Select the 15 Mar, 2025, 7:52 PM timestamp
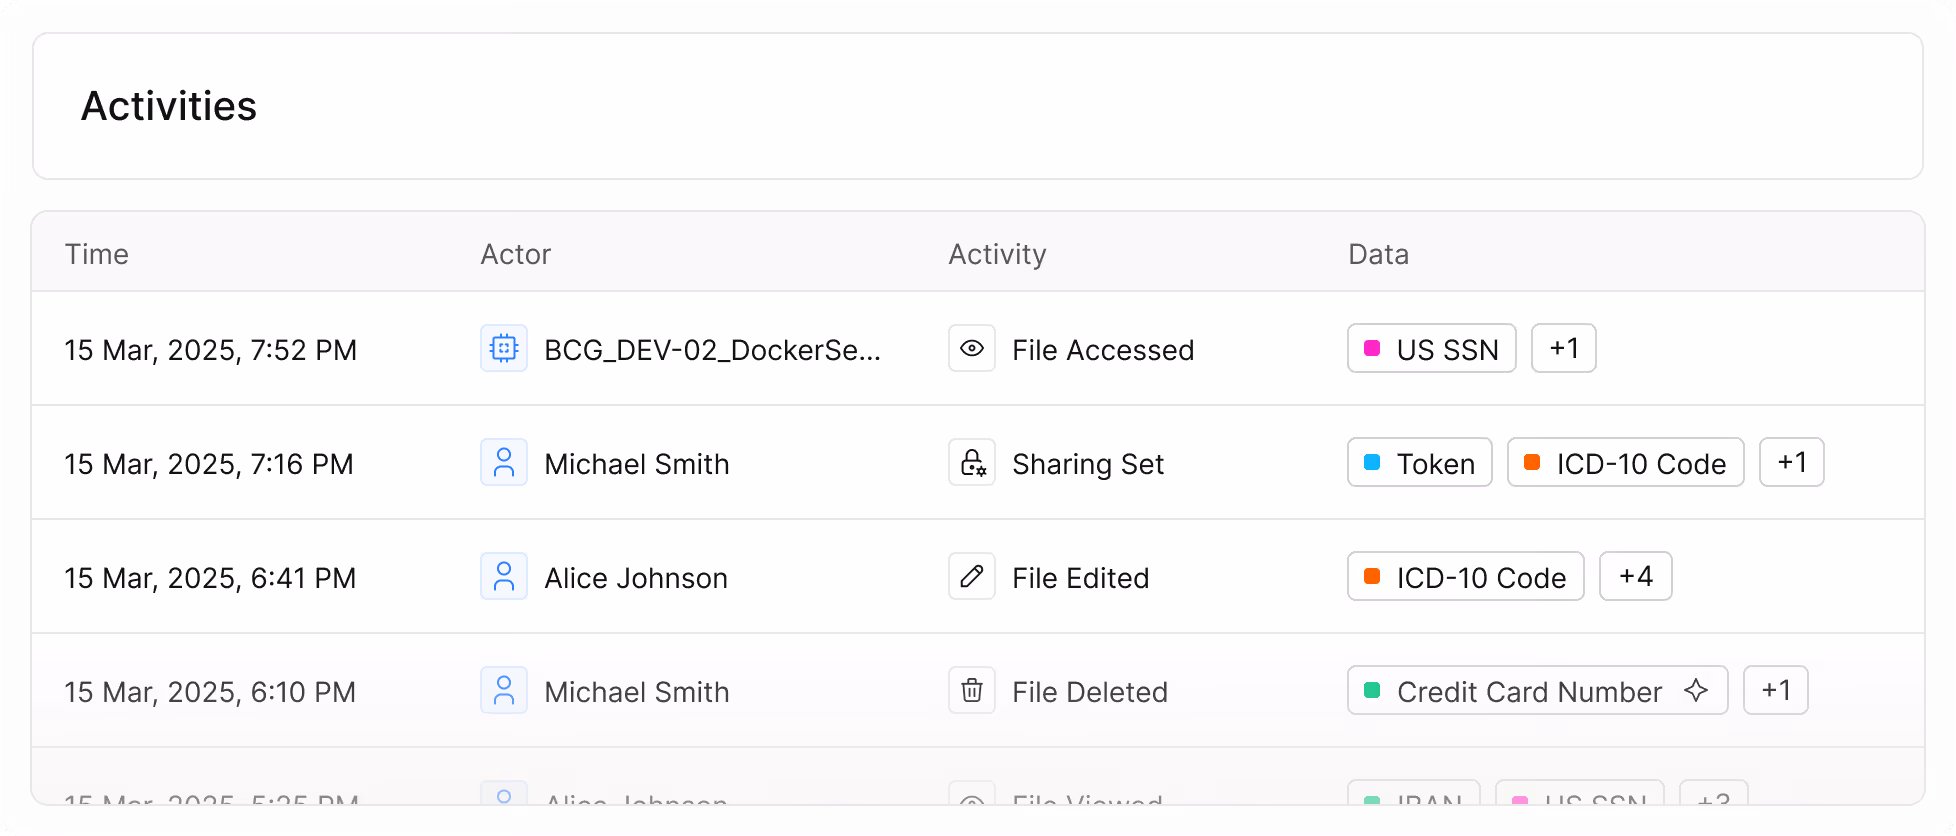 coord(211,350)
